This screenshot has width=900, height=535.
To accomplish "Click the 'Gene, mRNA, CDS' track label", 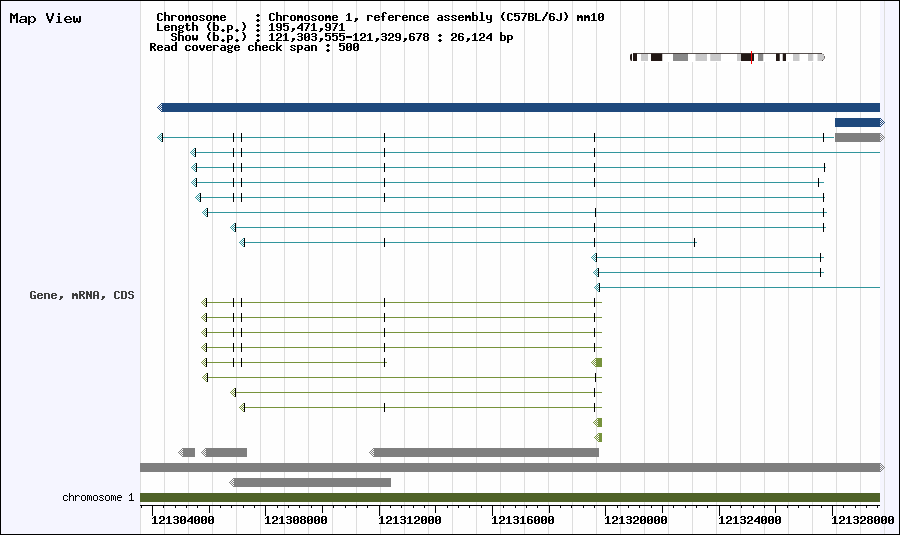I will coord(82,295).
